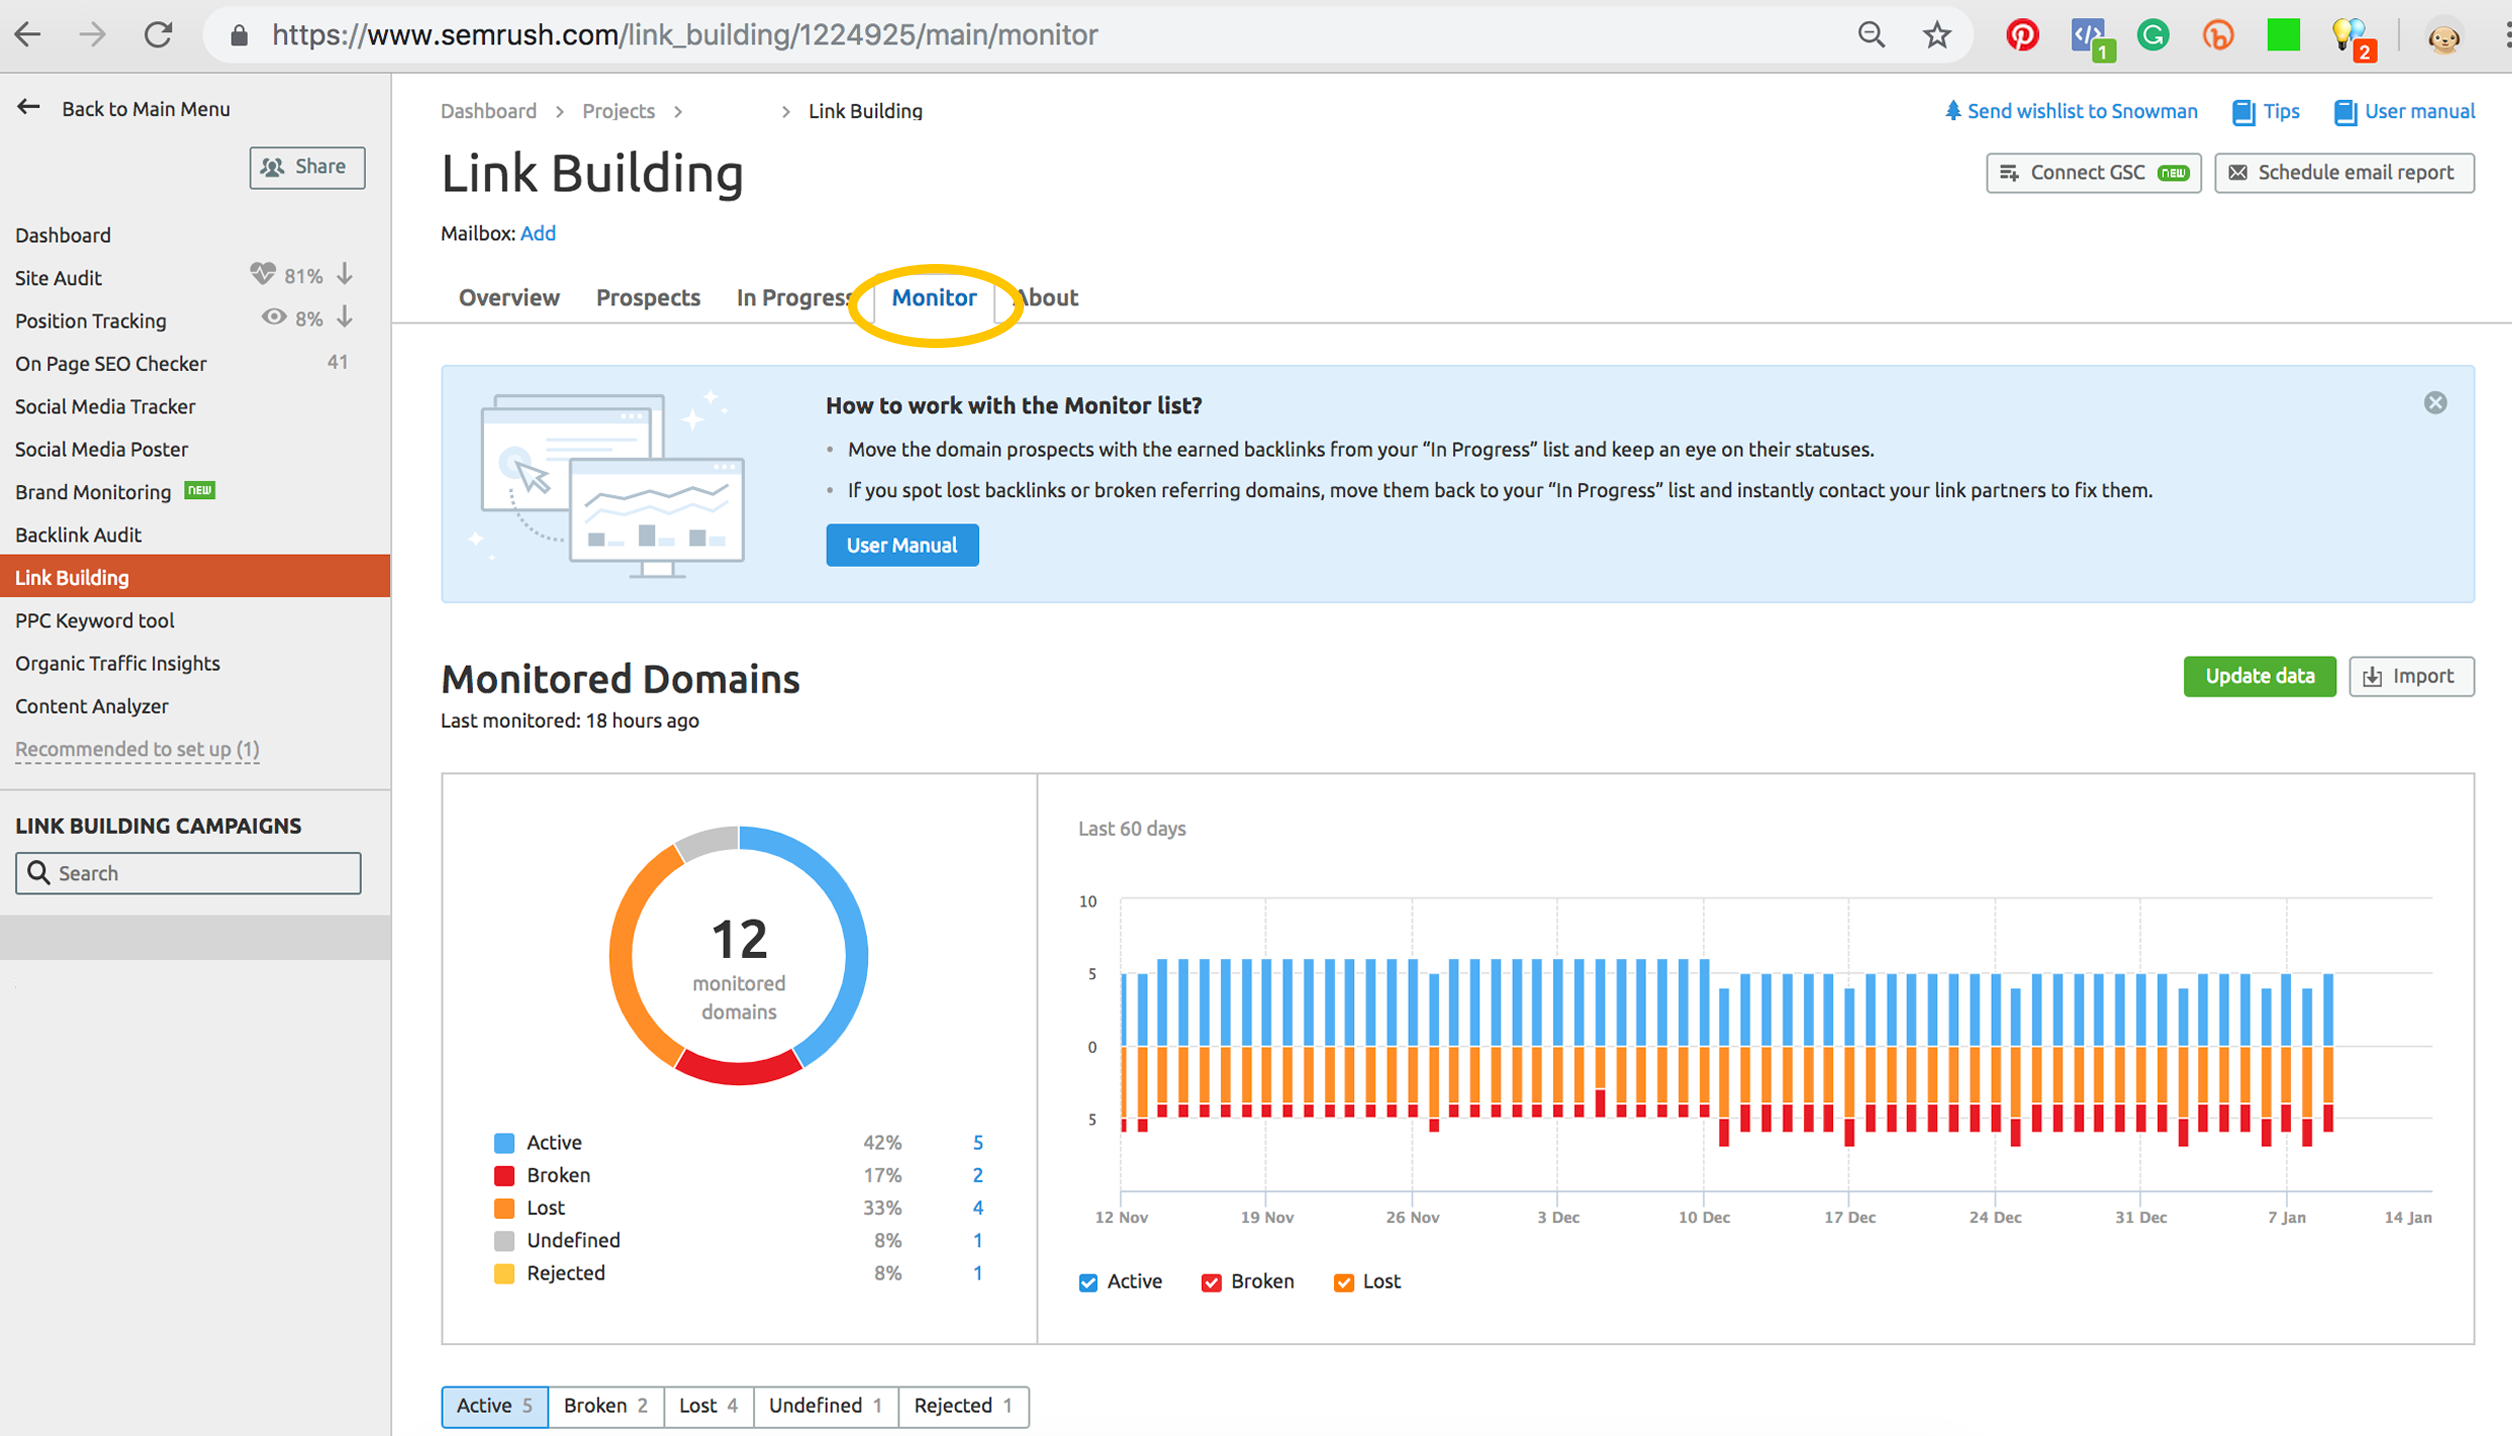Click the green Update data button
Viewport: 2512px width, 1436px height.
tap(2259, 676)
